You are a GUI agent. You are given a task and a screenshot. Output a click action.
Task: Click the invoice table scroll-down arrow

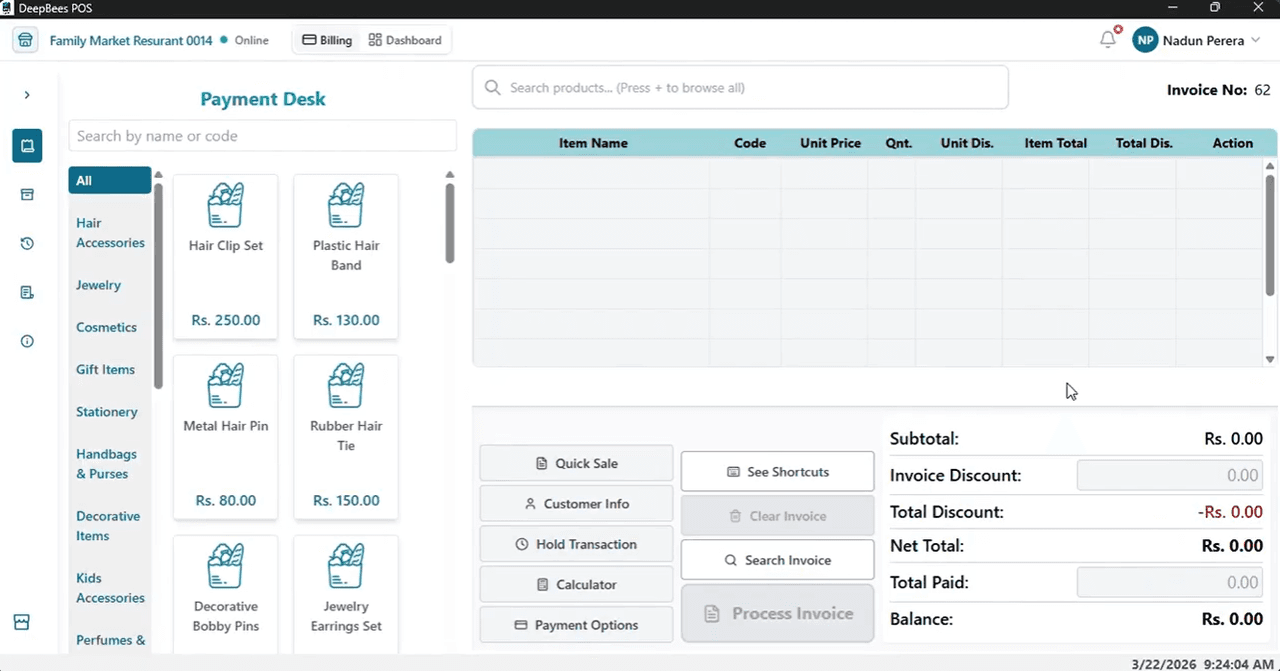click(x=1270, y=359)
